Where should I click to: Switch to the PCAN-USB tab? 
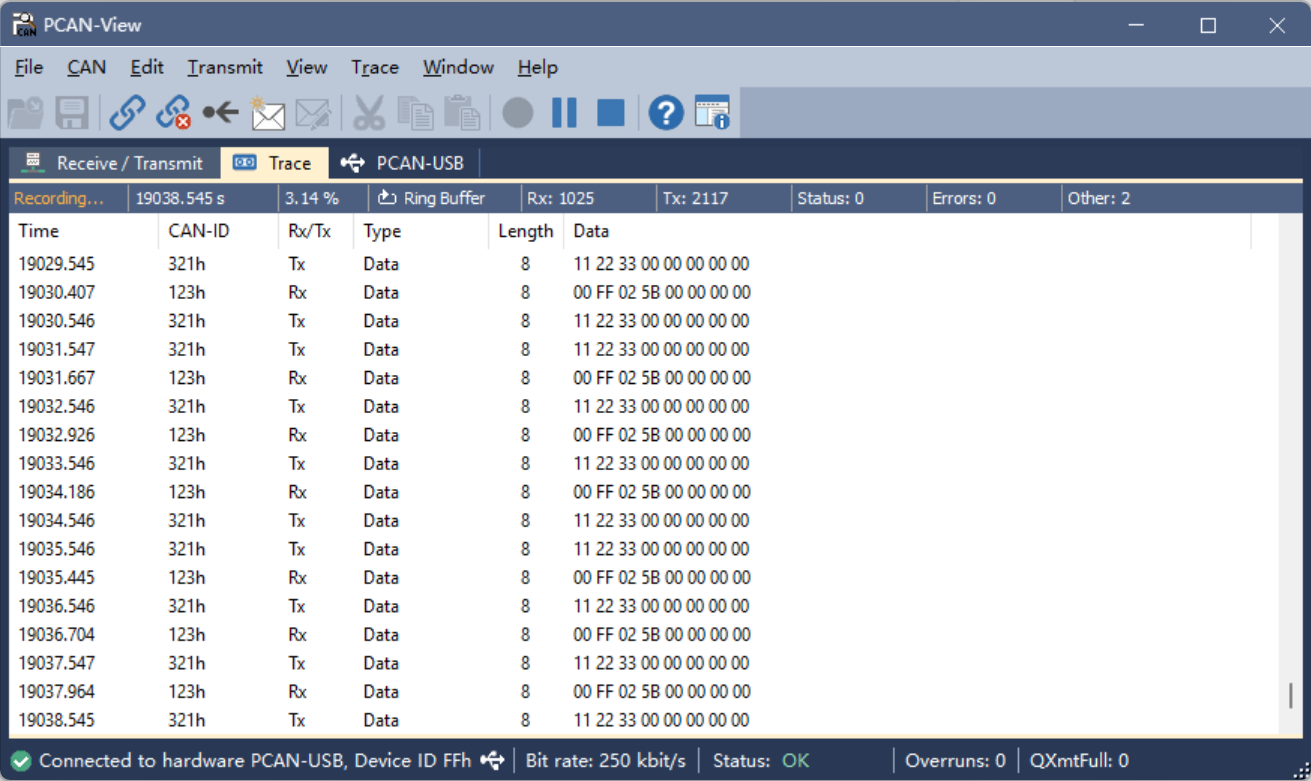tap(402, 163)
